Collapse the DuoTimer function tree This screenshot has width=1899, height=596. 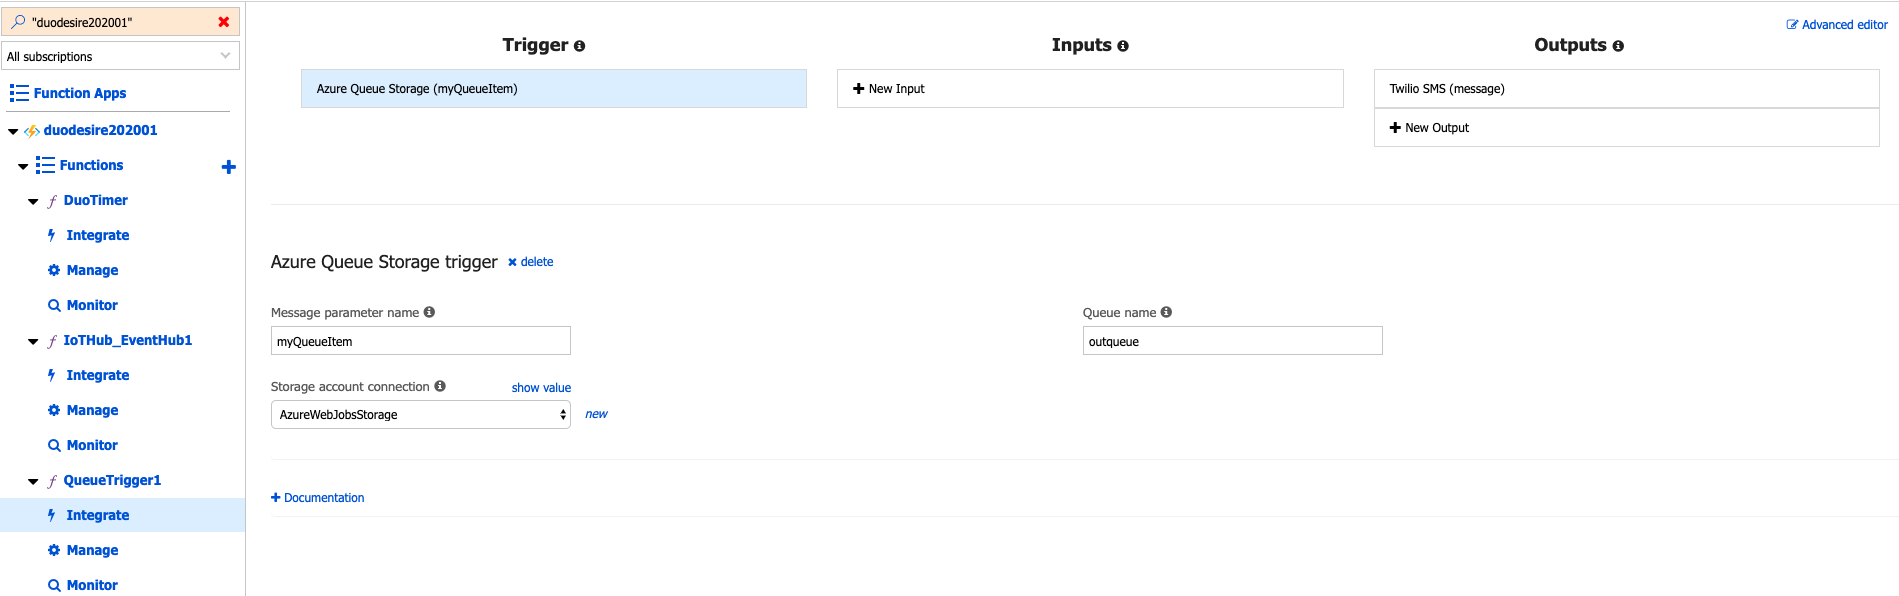pos(33,201)
